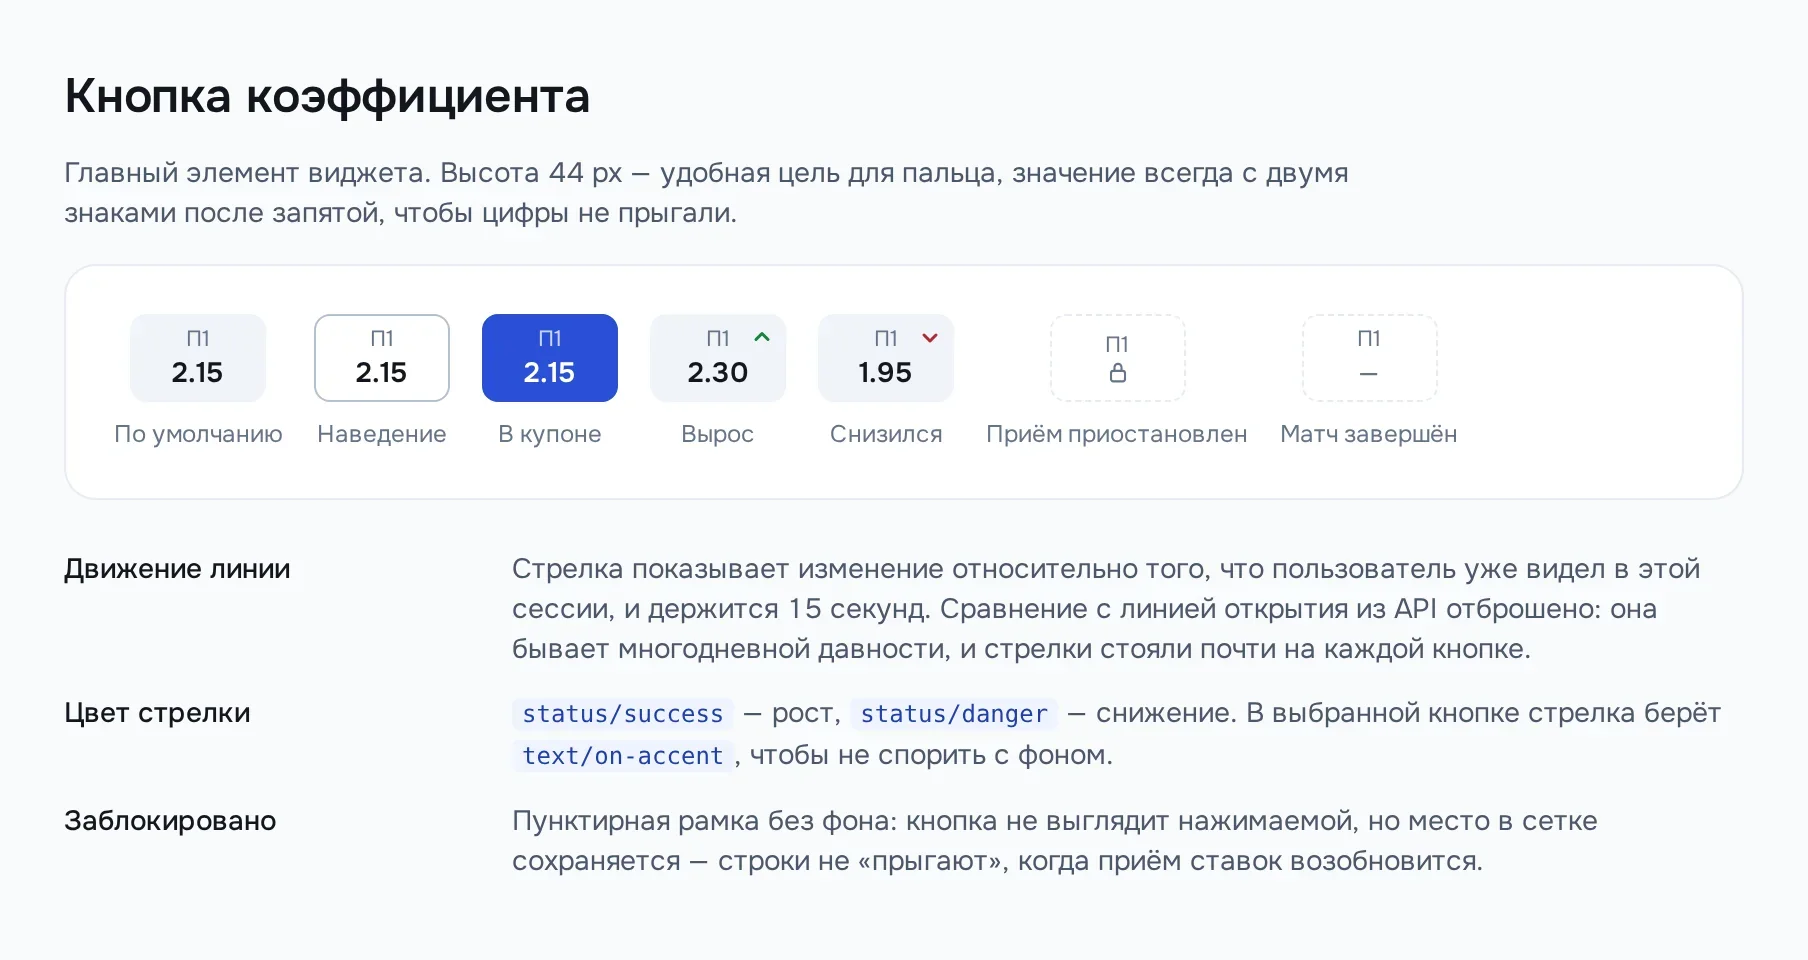Click the «По умолчанию» caption
This screenshot has height=960, width=1808.
pos(198,434)
